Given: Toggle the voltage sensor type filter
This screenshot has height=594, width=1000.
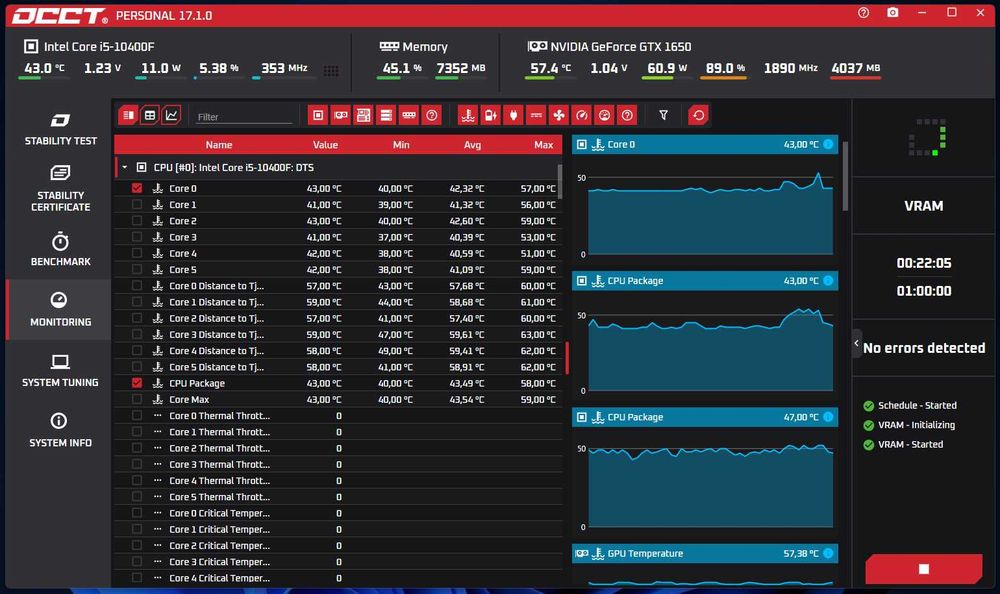Looking at the screenshot, I should click(x=490, y=115).
